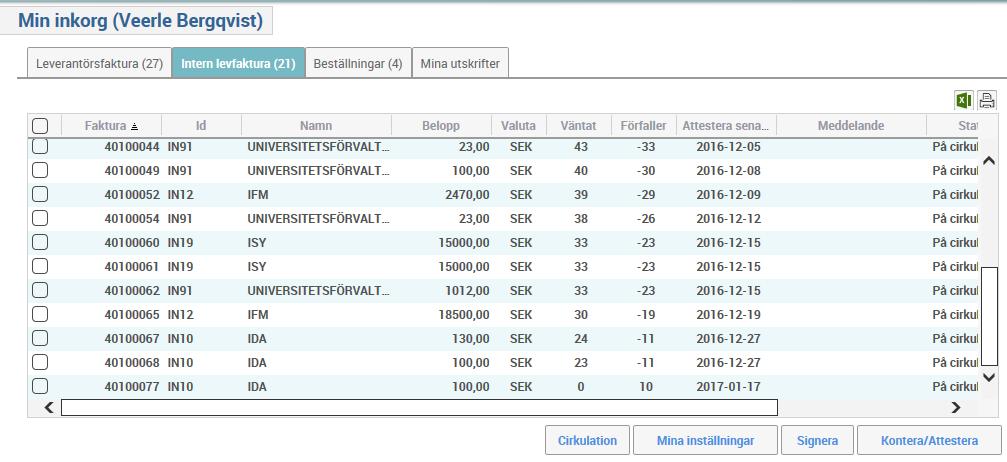Screen dimensions: 1007x462
Task: Click the Cirkulation button
Action: pos(587,441)
